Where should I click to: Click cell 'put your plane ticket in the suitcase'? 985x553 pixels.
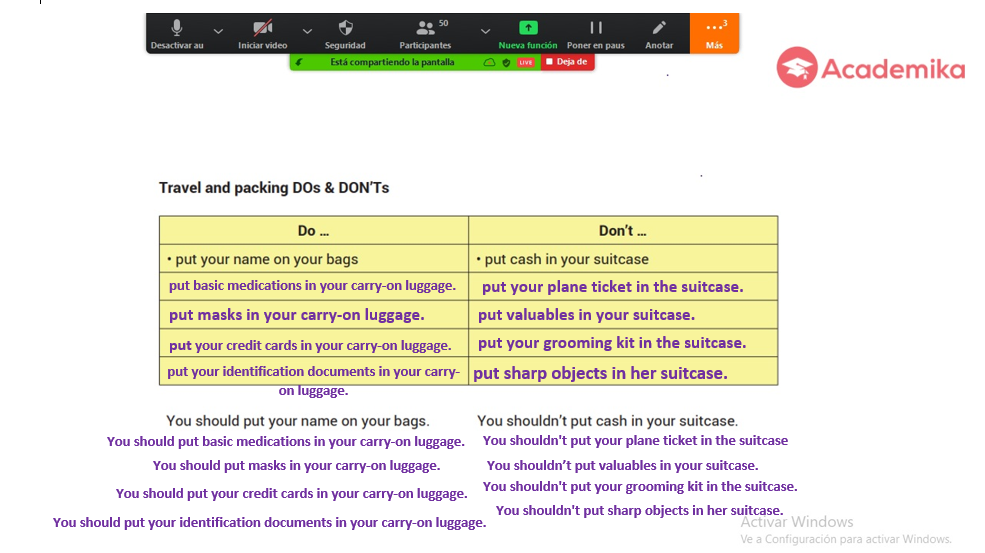click(x=623, y=287)
